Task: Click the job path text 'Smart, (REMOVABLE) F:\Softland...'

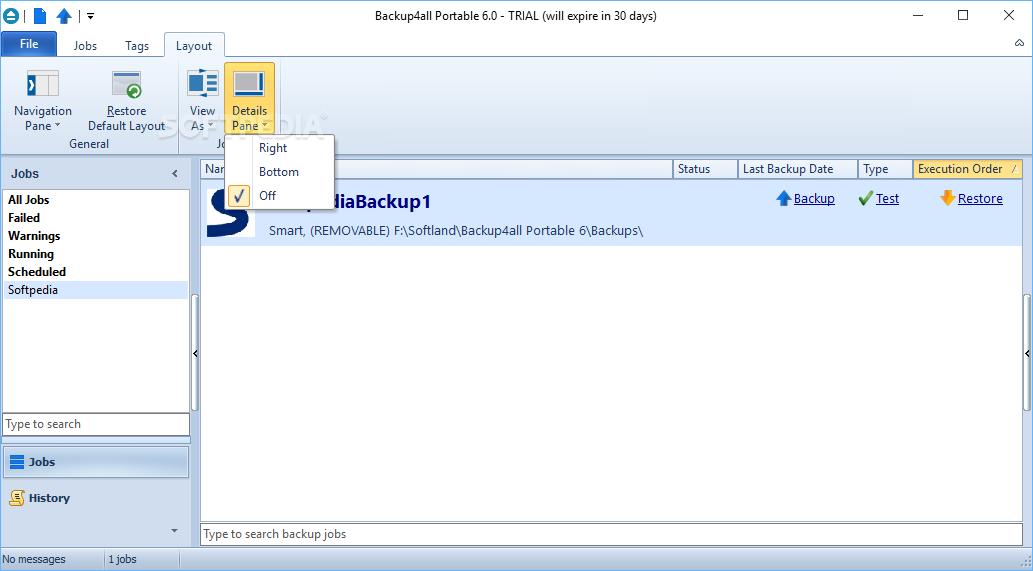Action: (x=456, y=231)
